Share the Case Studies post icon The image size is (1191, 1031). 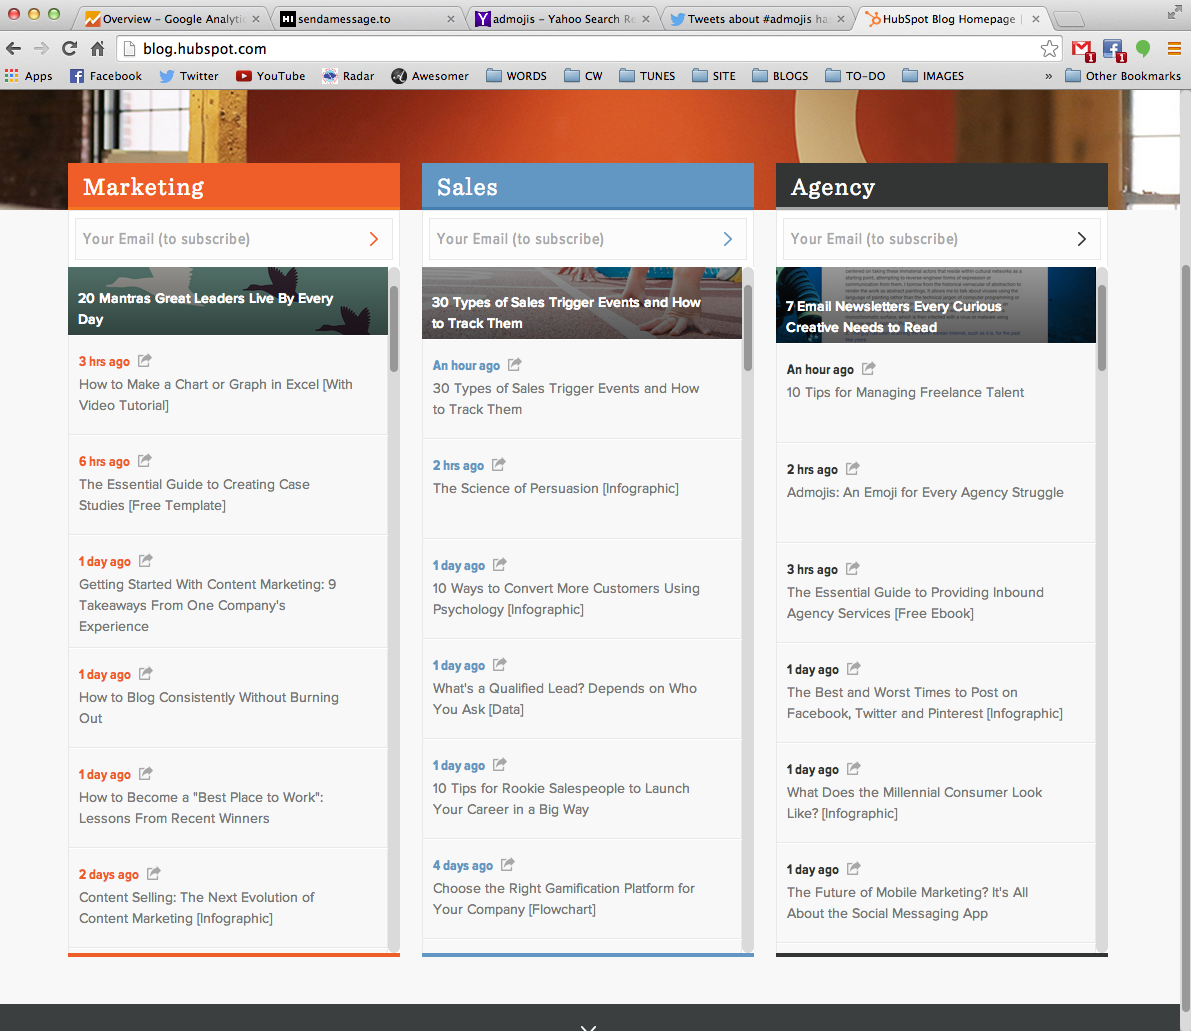pos(144,460)
